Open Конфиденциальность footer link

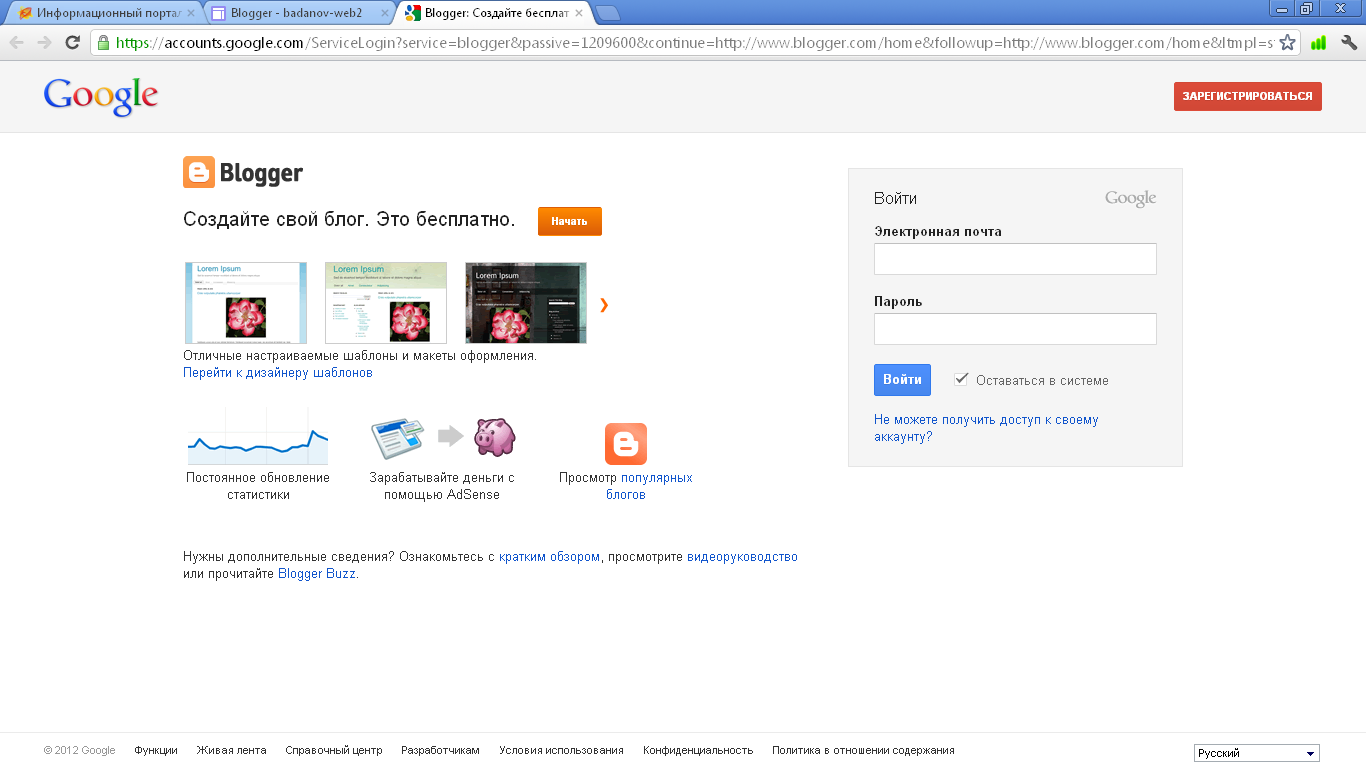[698, 750]
